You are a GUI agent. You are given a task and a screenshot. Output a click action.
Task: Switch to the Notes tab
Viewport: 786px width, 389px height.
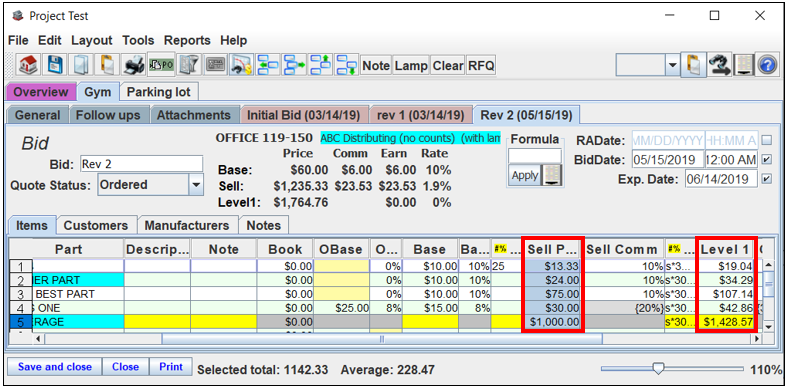(x=264, y=226)
